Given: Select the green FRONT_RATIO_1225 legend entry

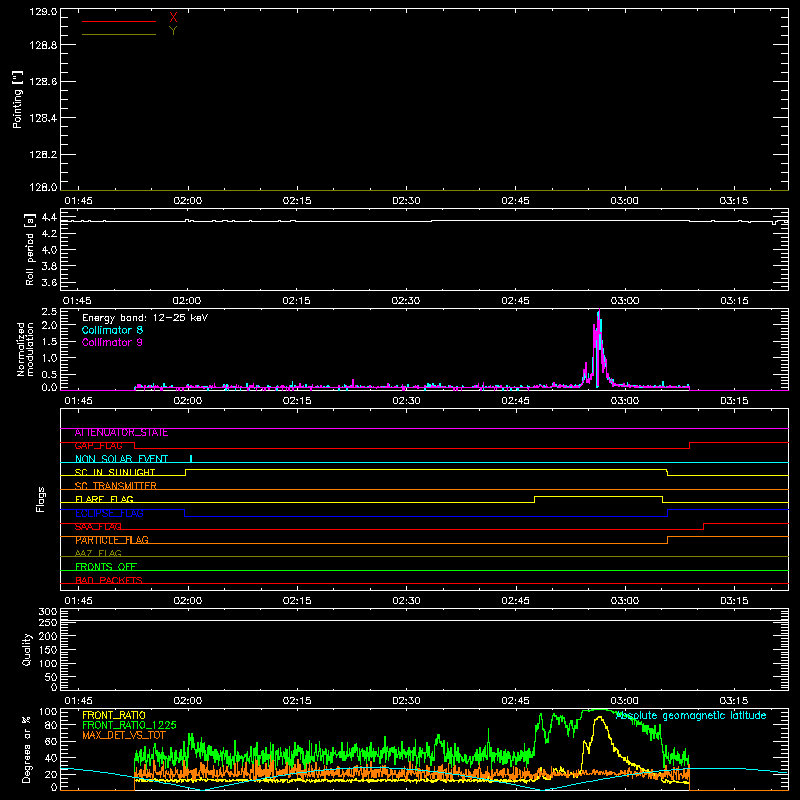Looking at the screenshot, I should (129, 725).
